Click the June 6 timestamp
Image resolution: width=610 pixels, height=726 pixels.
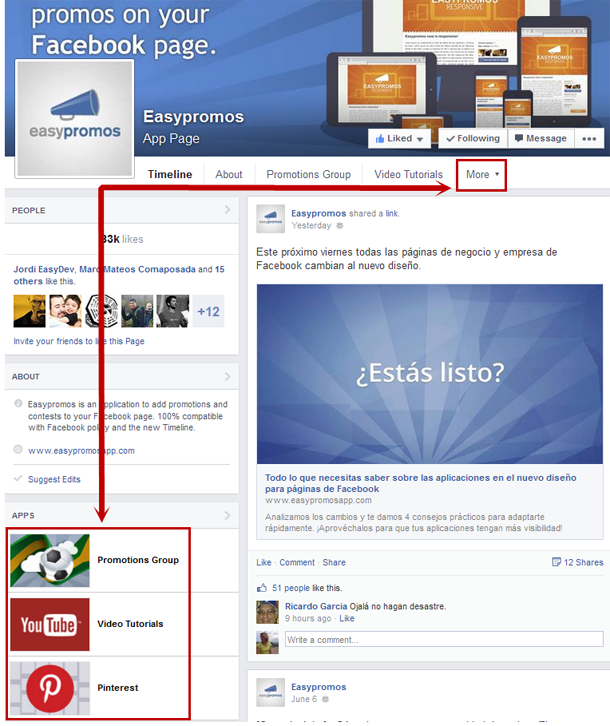[304, 699]
